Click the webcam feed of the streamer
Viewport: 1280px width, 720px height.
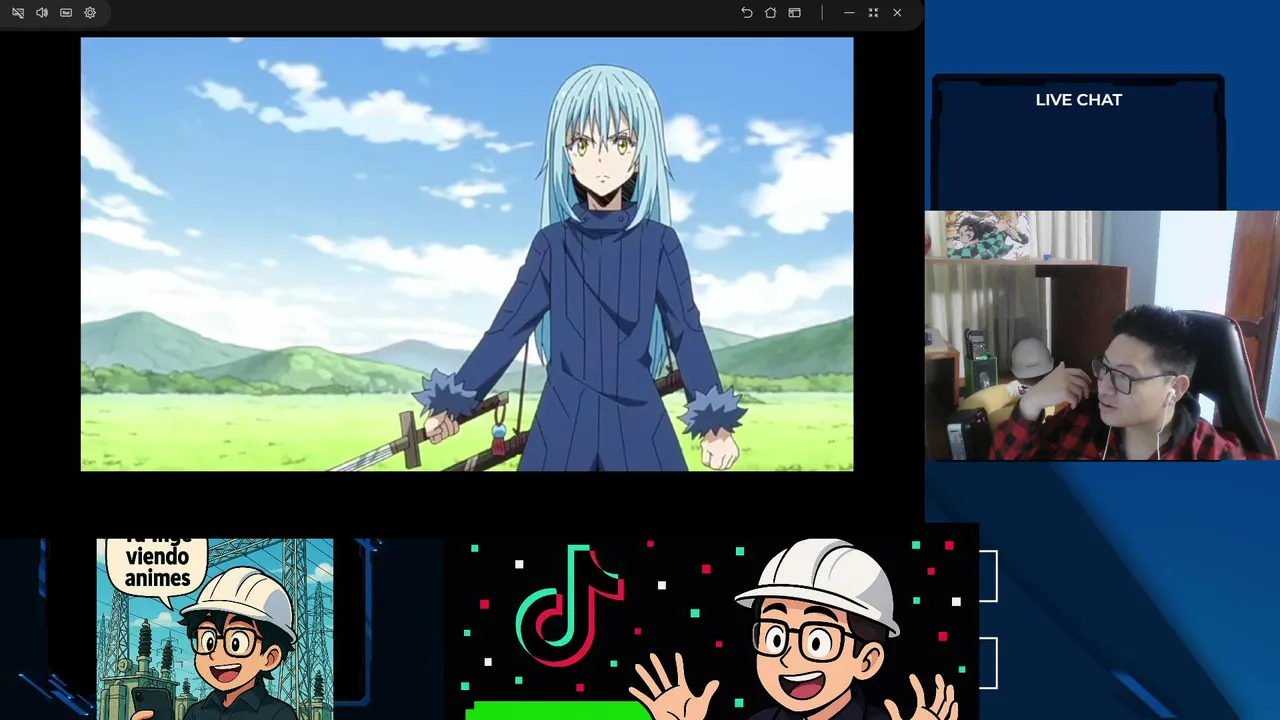click(x=1102, y=335)
